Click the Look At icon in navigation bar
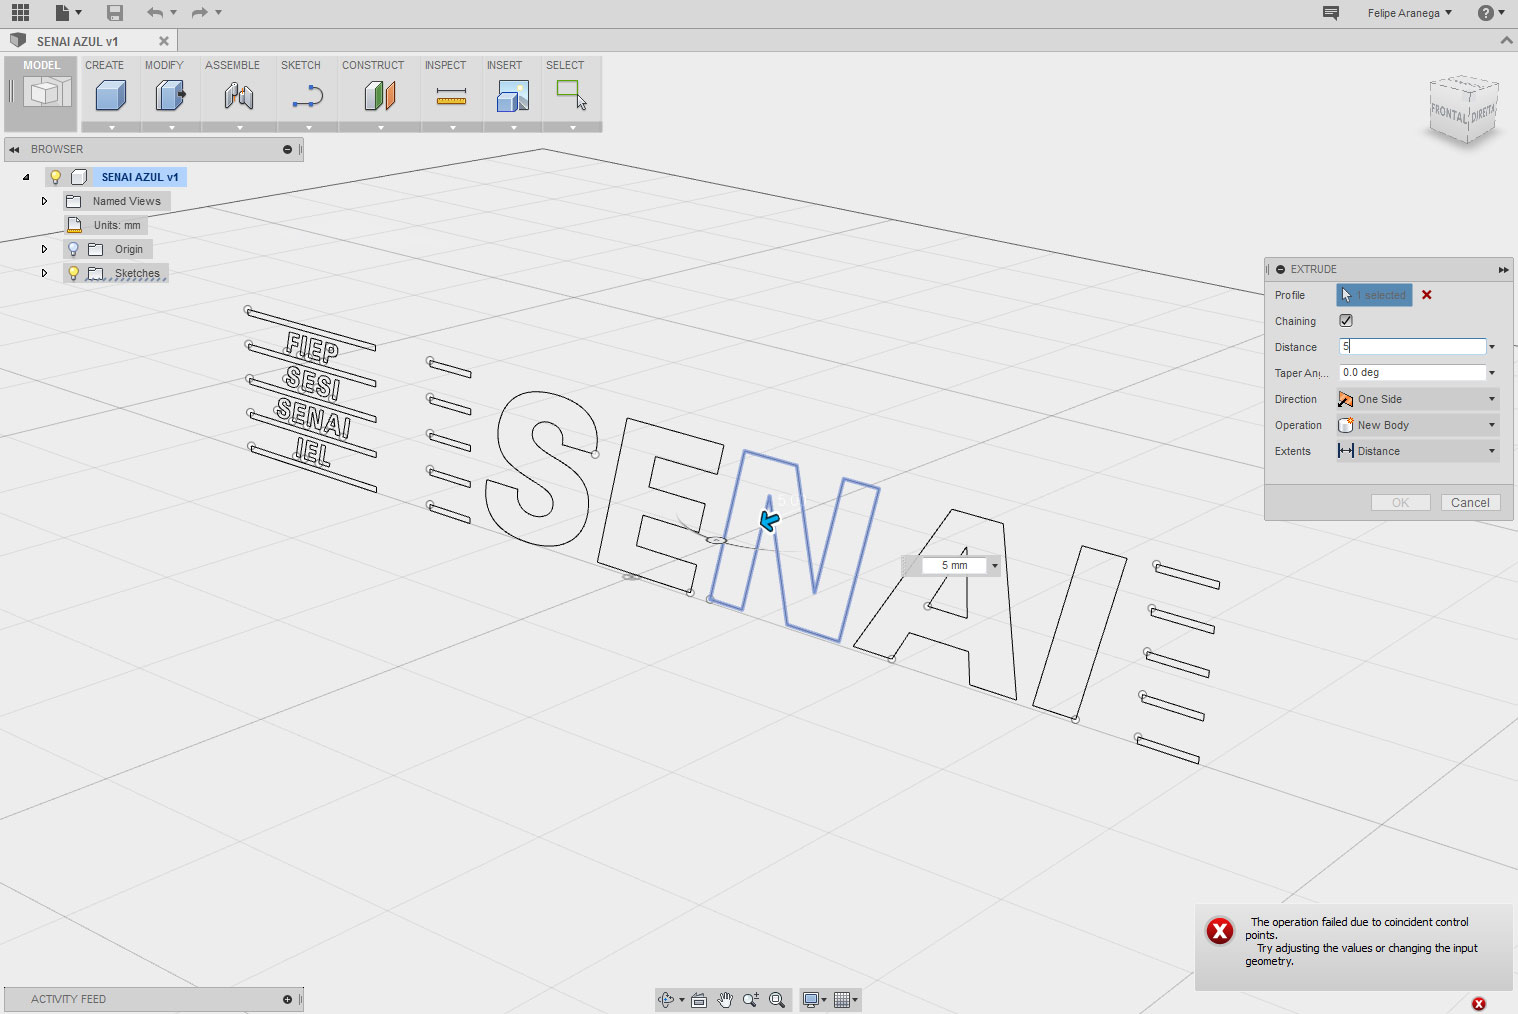The width and height of the screenshot is (1518, 1014). [699, 1000]
